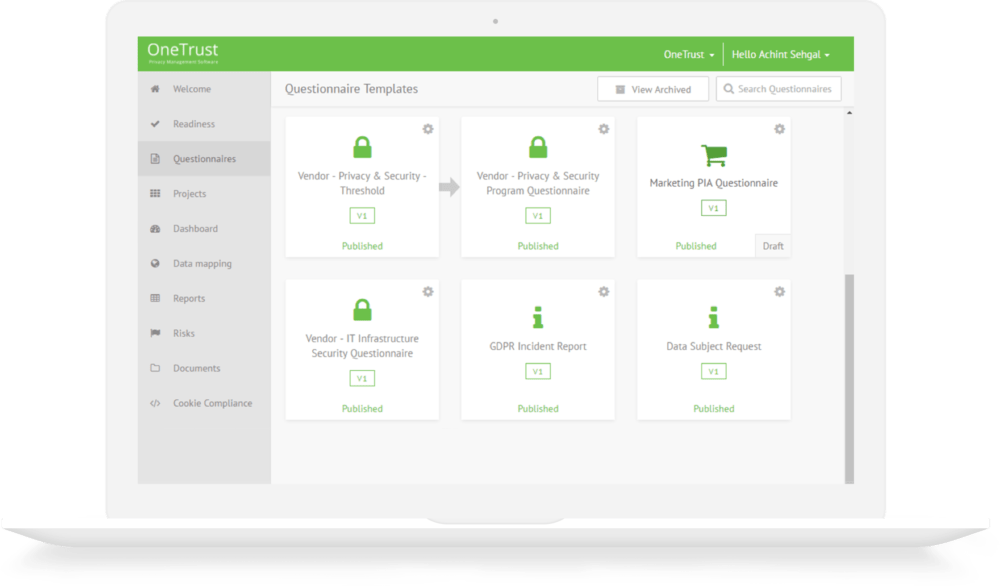The image size is (1000, 586).
Task: Open settings gear on Program Questionnaire card
Action: click(603, 129)
